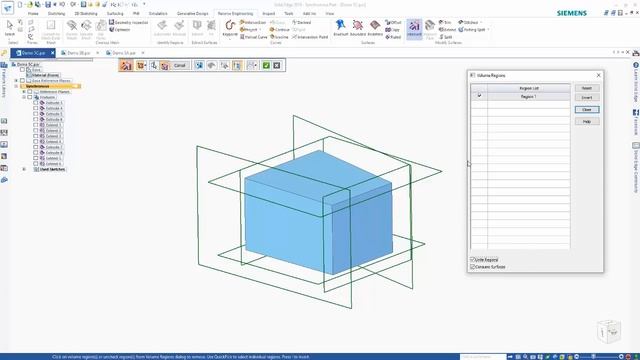Choose the Select tool in the ribbon
Viewport: 640px width, 360px height.
9,29
